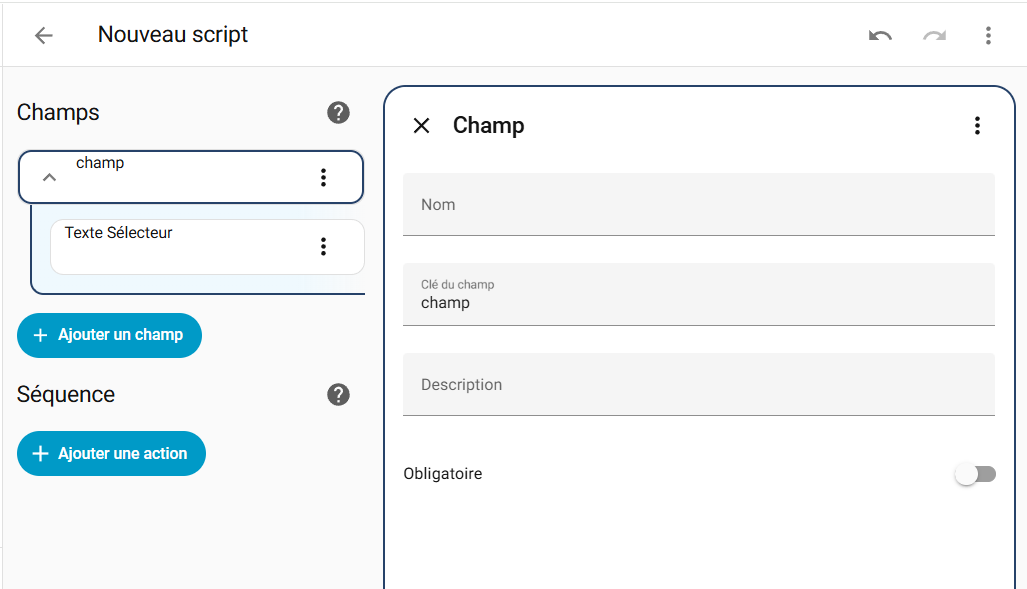Click the redo arrow icon

pyautogui.click(x=934, y=36)
